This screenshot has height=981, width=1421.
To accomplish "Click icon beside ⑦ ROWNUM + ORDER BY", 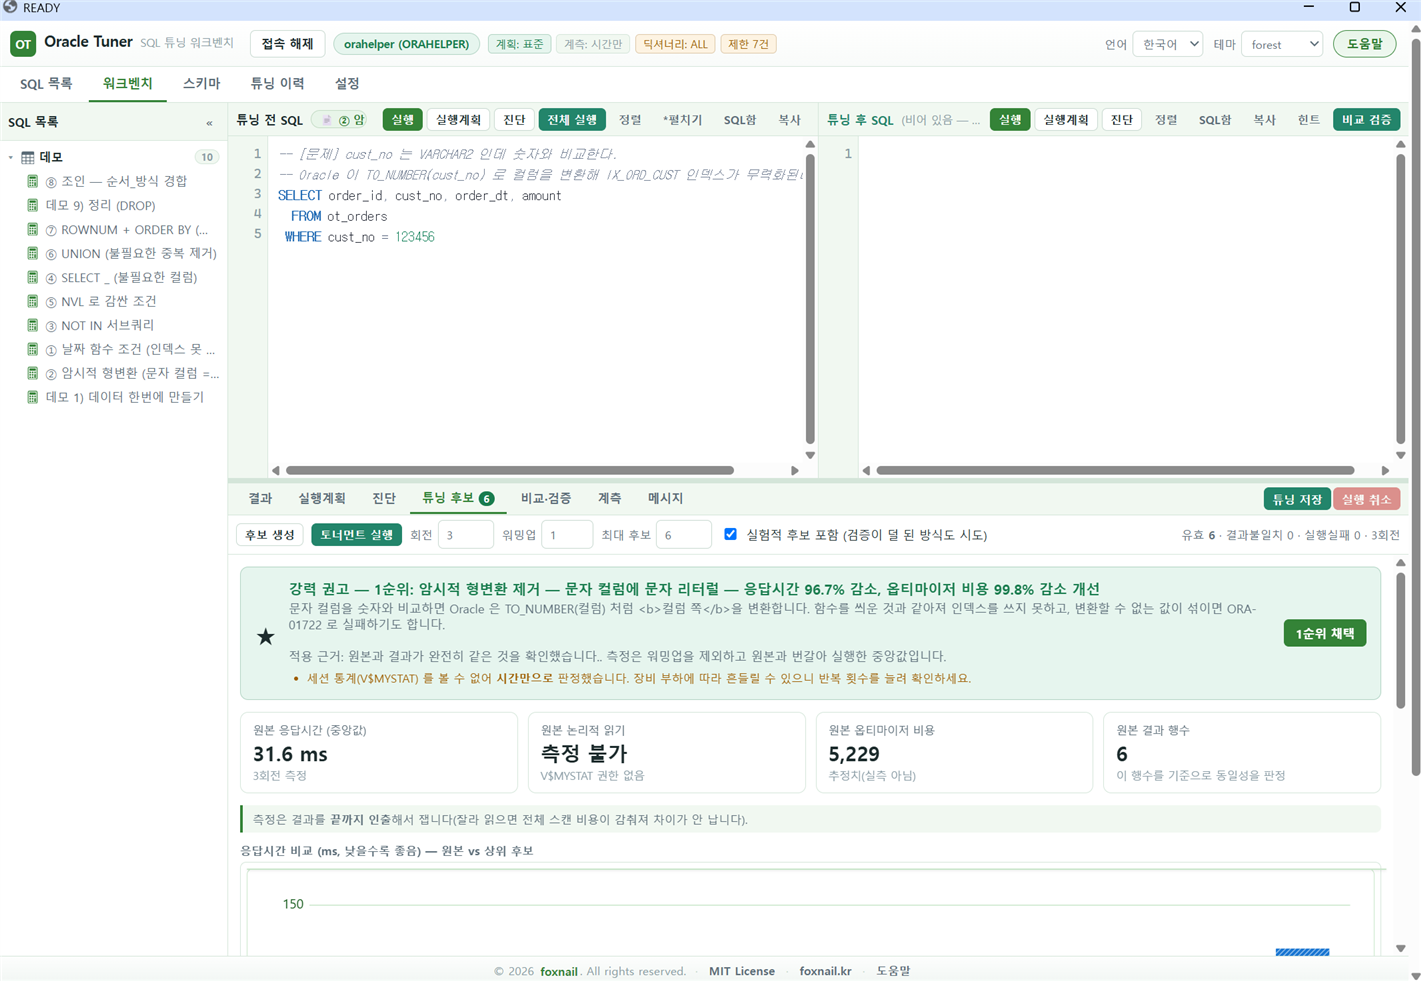I will (33, 229).
